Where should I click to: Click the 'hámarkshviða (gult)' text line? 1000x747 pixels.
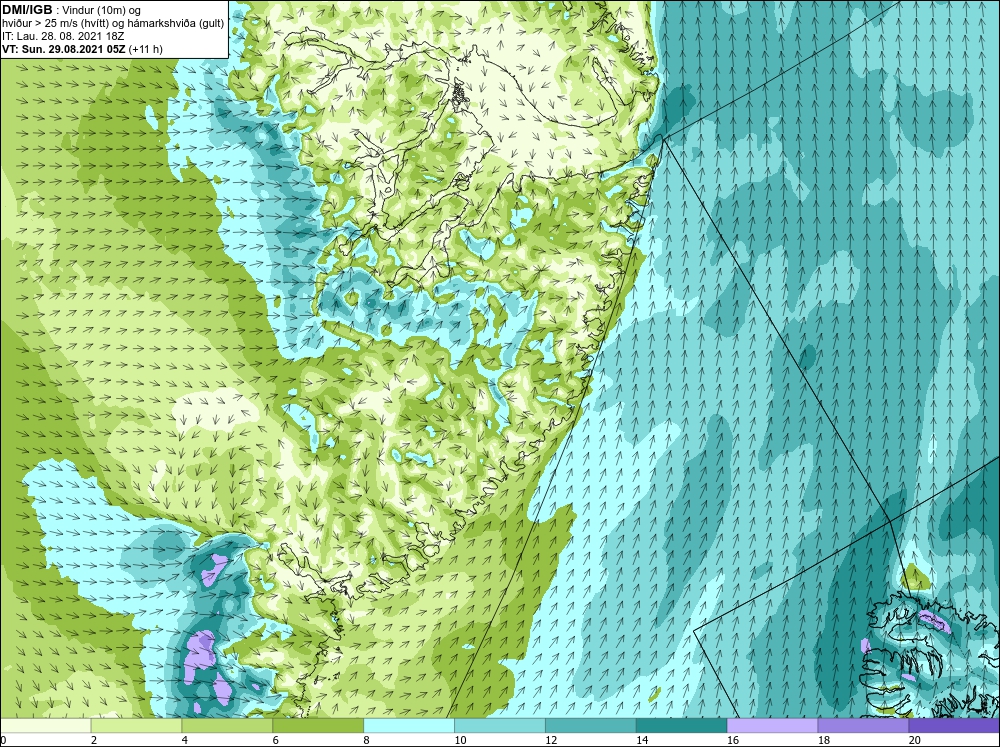point(176,24)
